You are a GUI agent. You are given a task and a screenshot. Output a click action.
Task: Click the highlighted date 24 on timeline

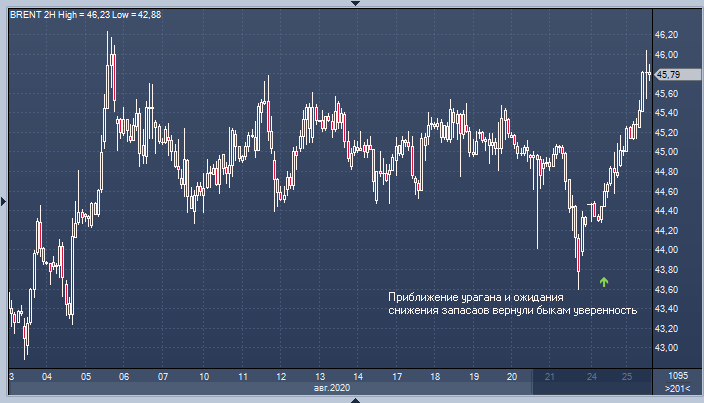coord(591,377)
